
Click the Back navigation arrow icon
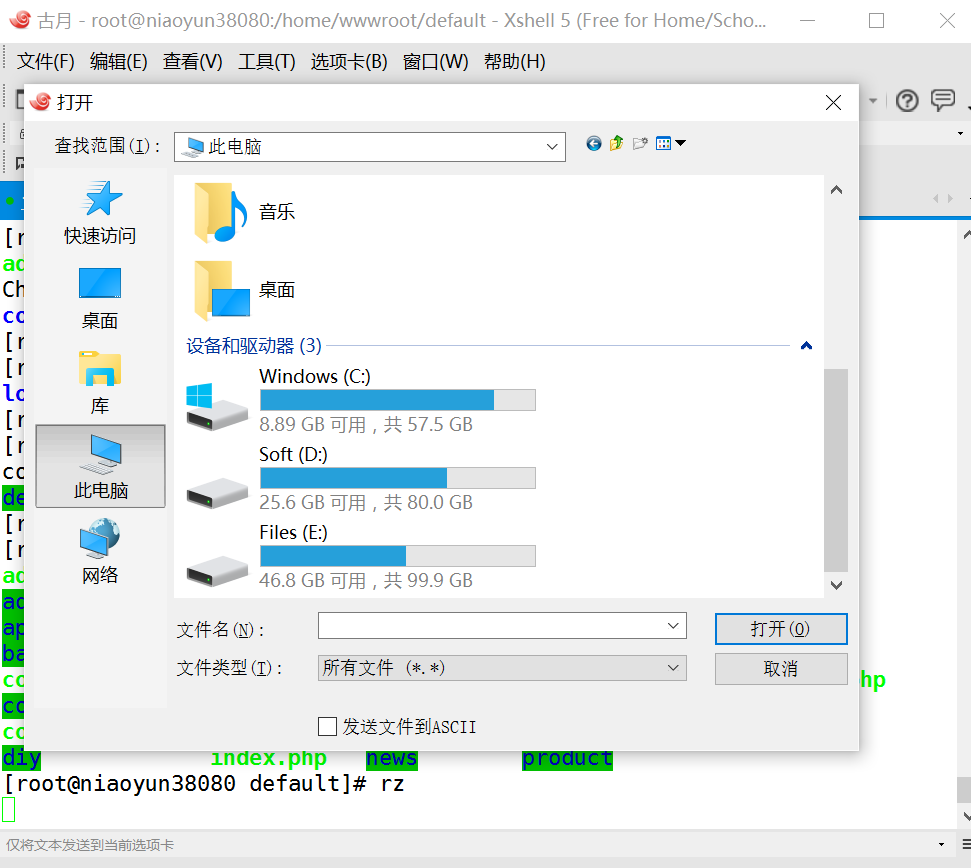click(x=593, y=144)
